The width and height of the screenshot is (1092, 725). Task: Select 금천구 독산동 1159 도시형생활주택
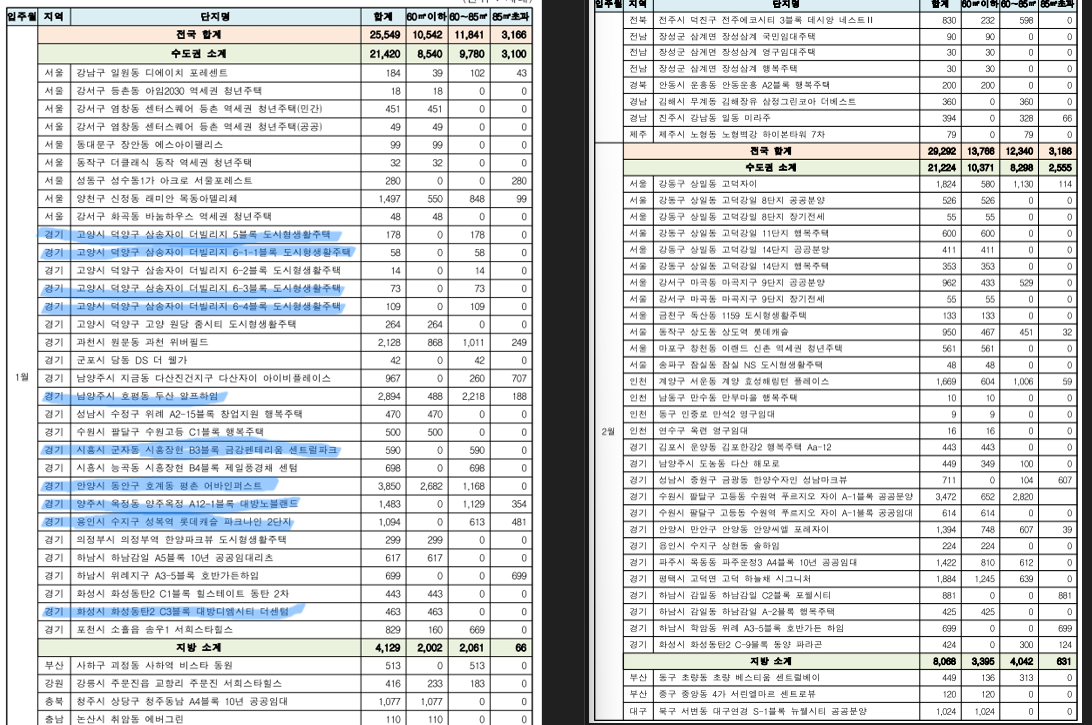(x=733, y=315)
